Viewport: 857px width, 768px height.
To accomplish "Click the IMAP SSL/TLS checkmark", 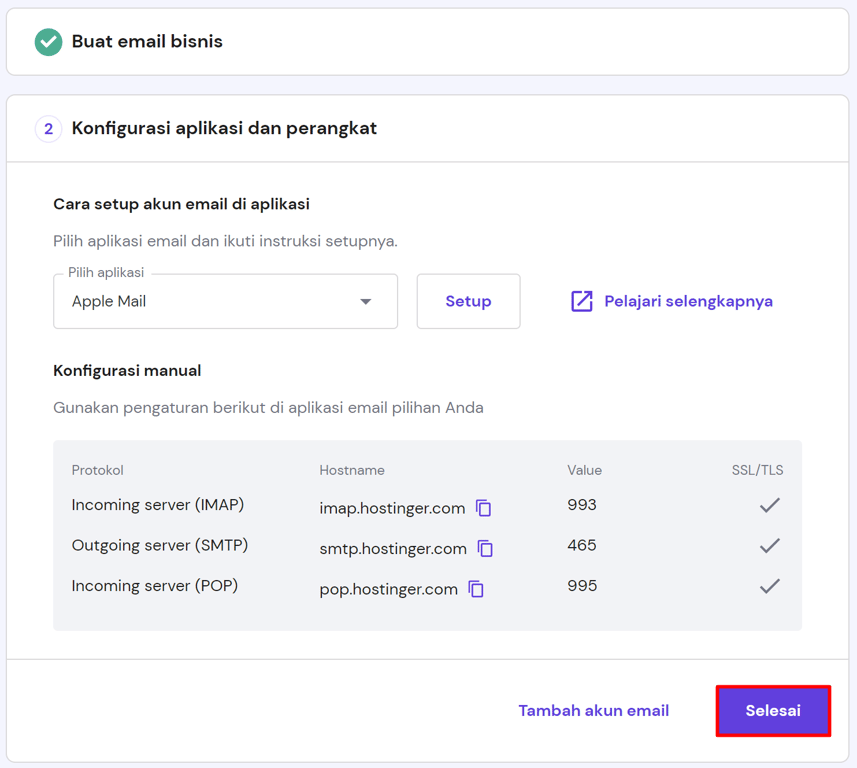I will (x=769, y=505).
